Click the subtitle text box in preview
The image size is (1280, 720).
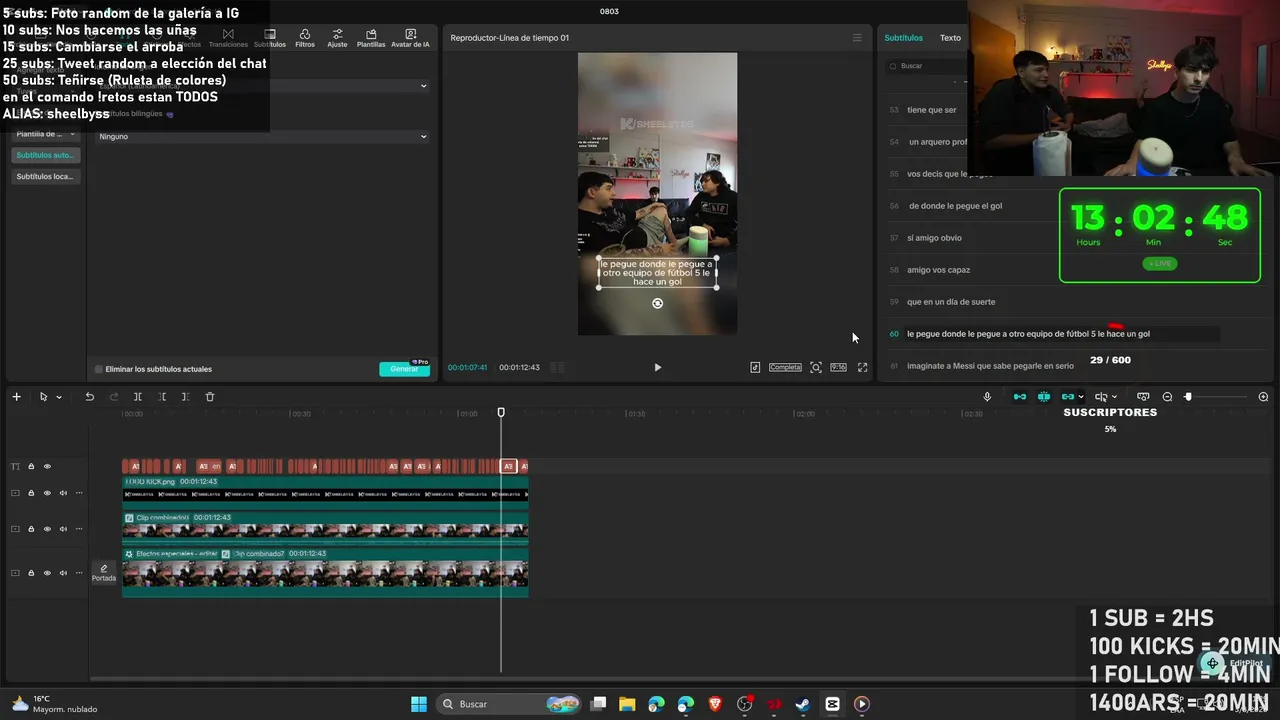[x=657, y=273]
